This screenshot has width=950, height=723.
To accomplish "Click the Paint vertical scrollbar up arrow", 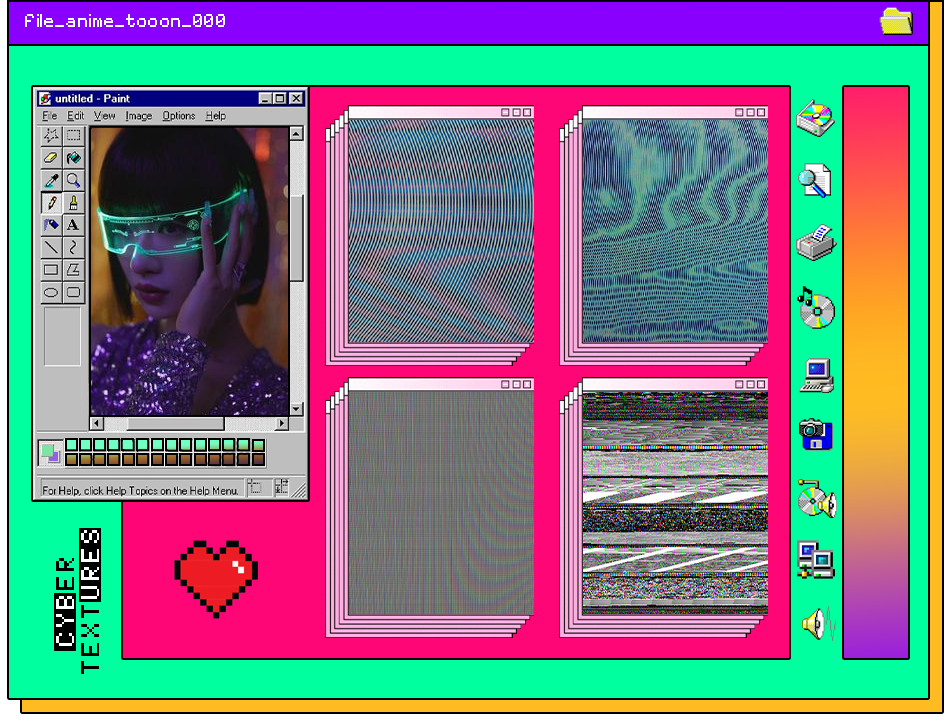I will coord(296,133).
